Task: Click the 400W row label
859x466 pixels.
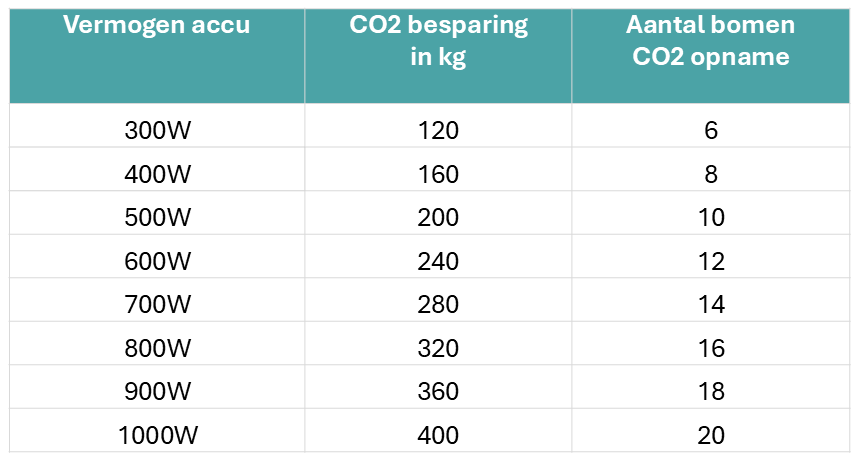Action: tap(158, 174)
